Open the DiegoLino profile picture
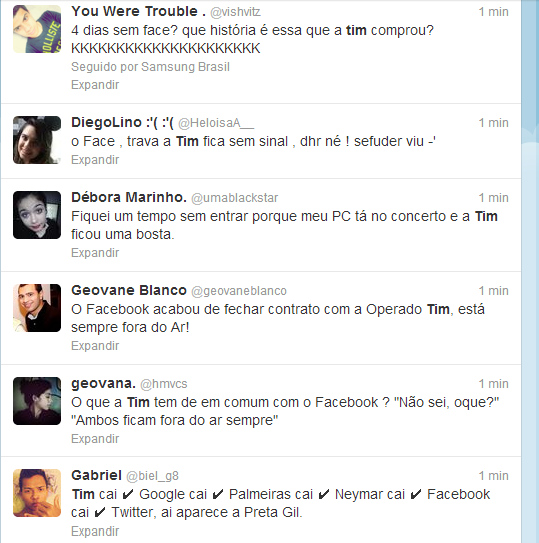The width and height of the screenshot is (539, 543). click(37, 140)
